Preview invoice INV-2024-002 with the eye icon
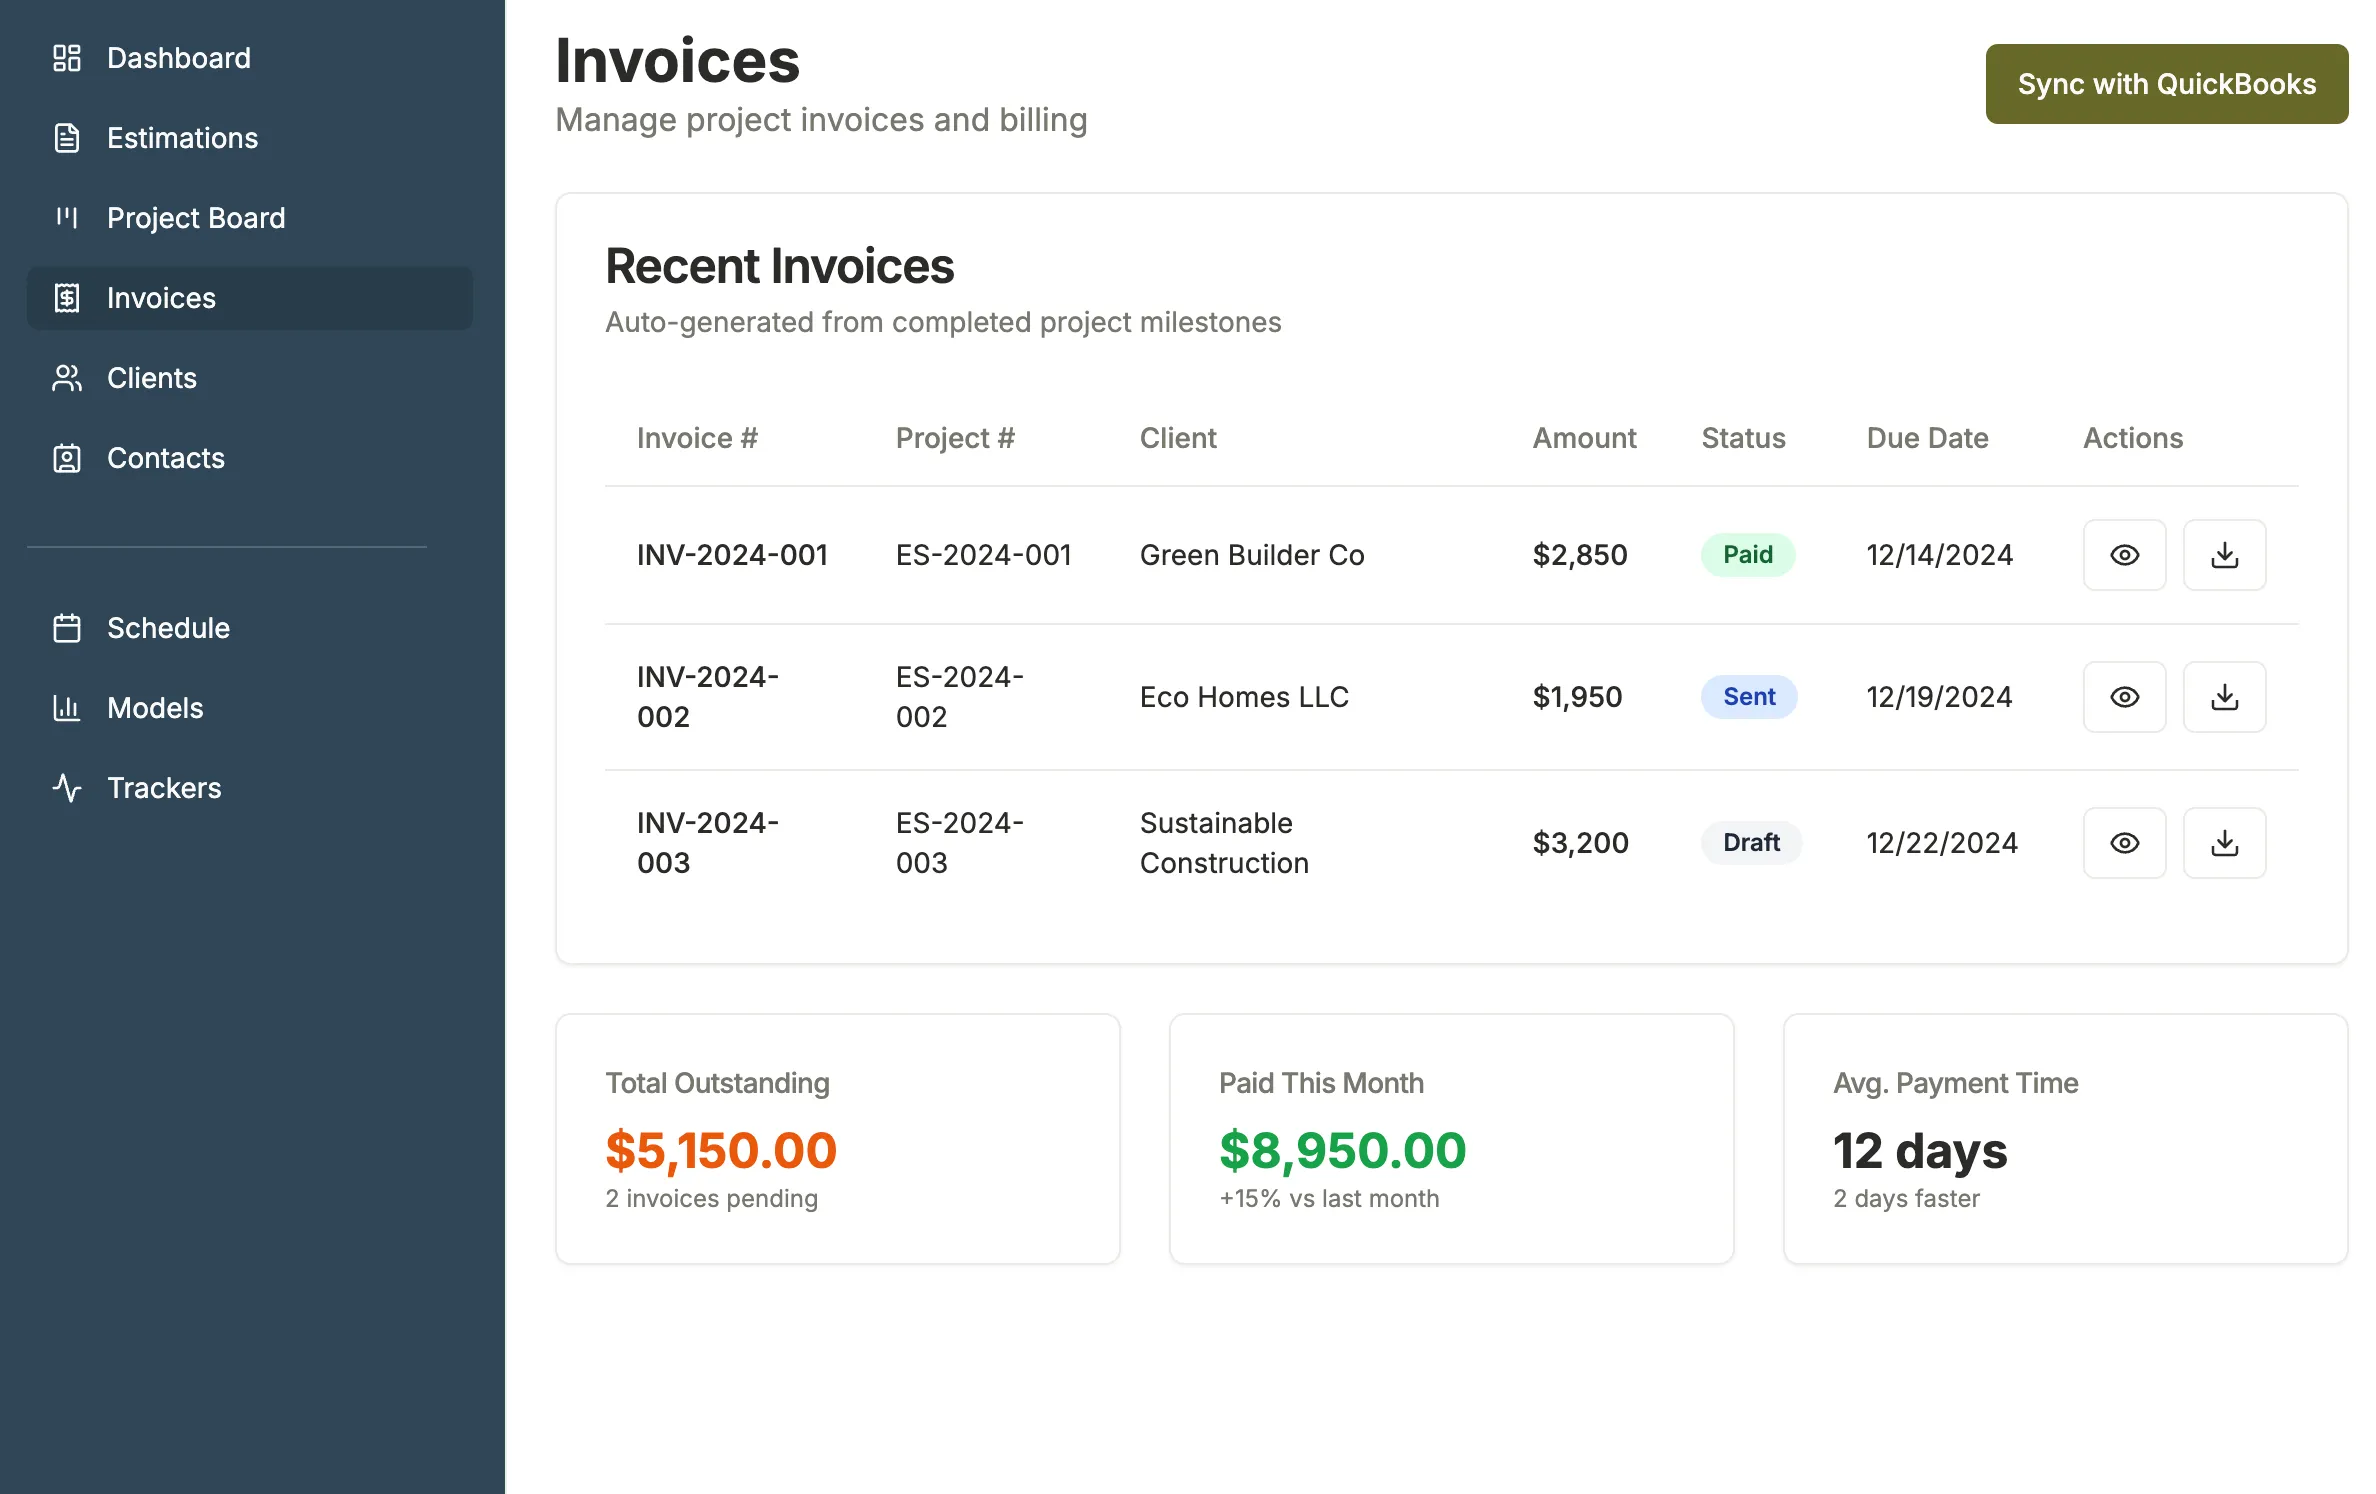The height and width of the screenshot is (1494, 2376). click(x=2124, y=696)
